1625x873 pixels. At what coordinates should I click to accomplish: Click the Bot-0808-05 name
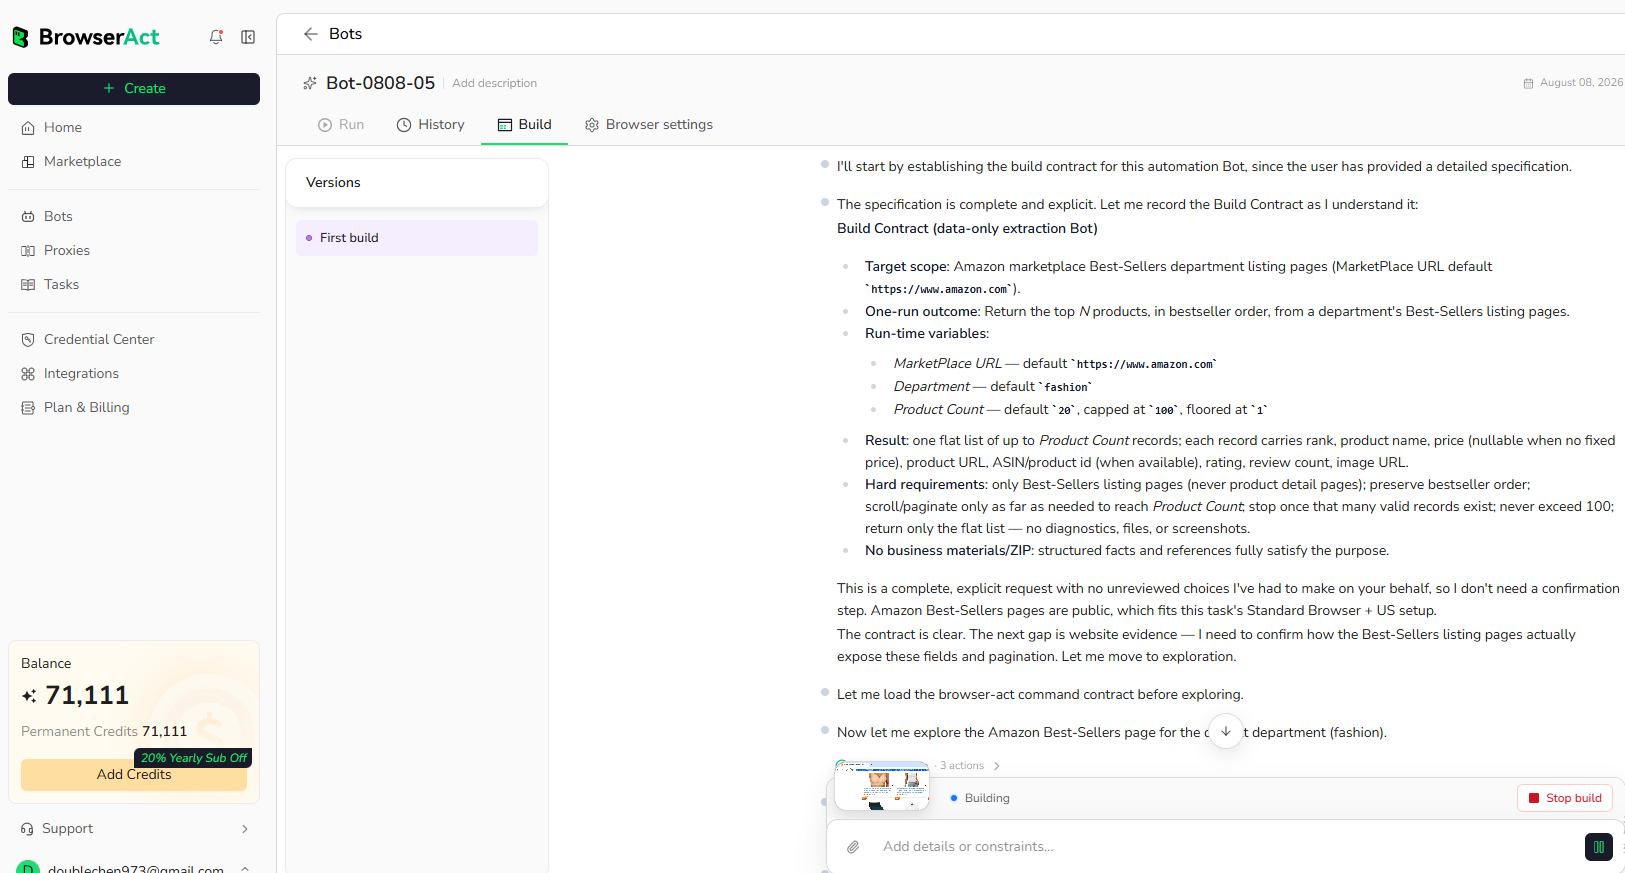click(381, 83)
